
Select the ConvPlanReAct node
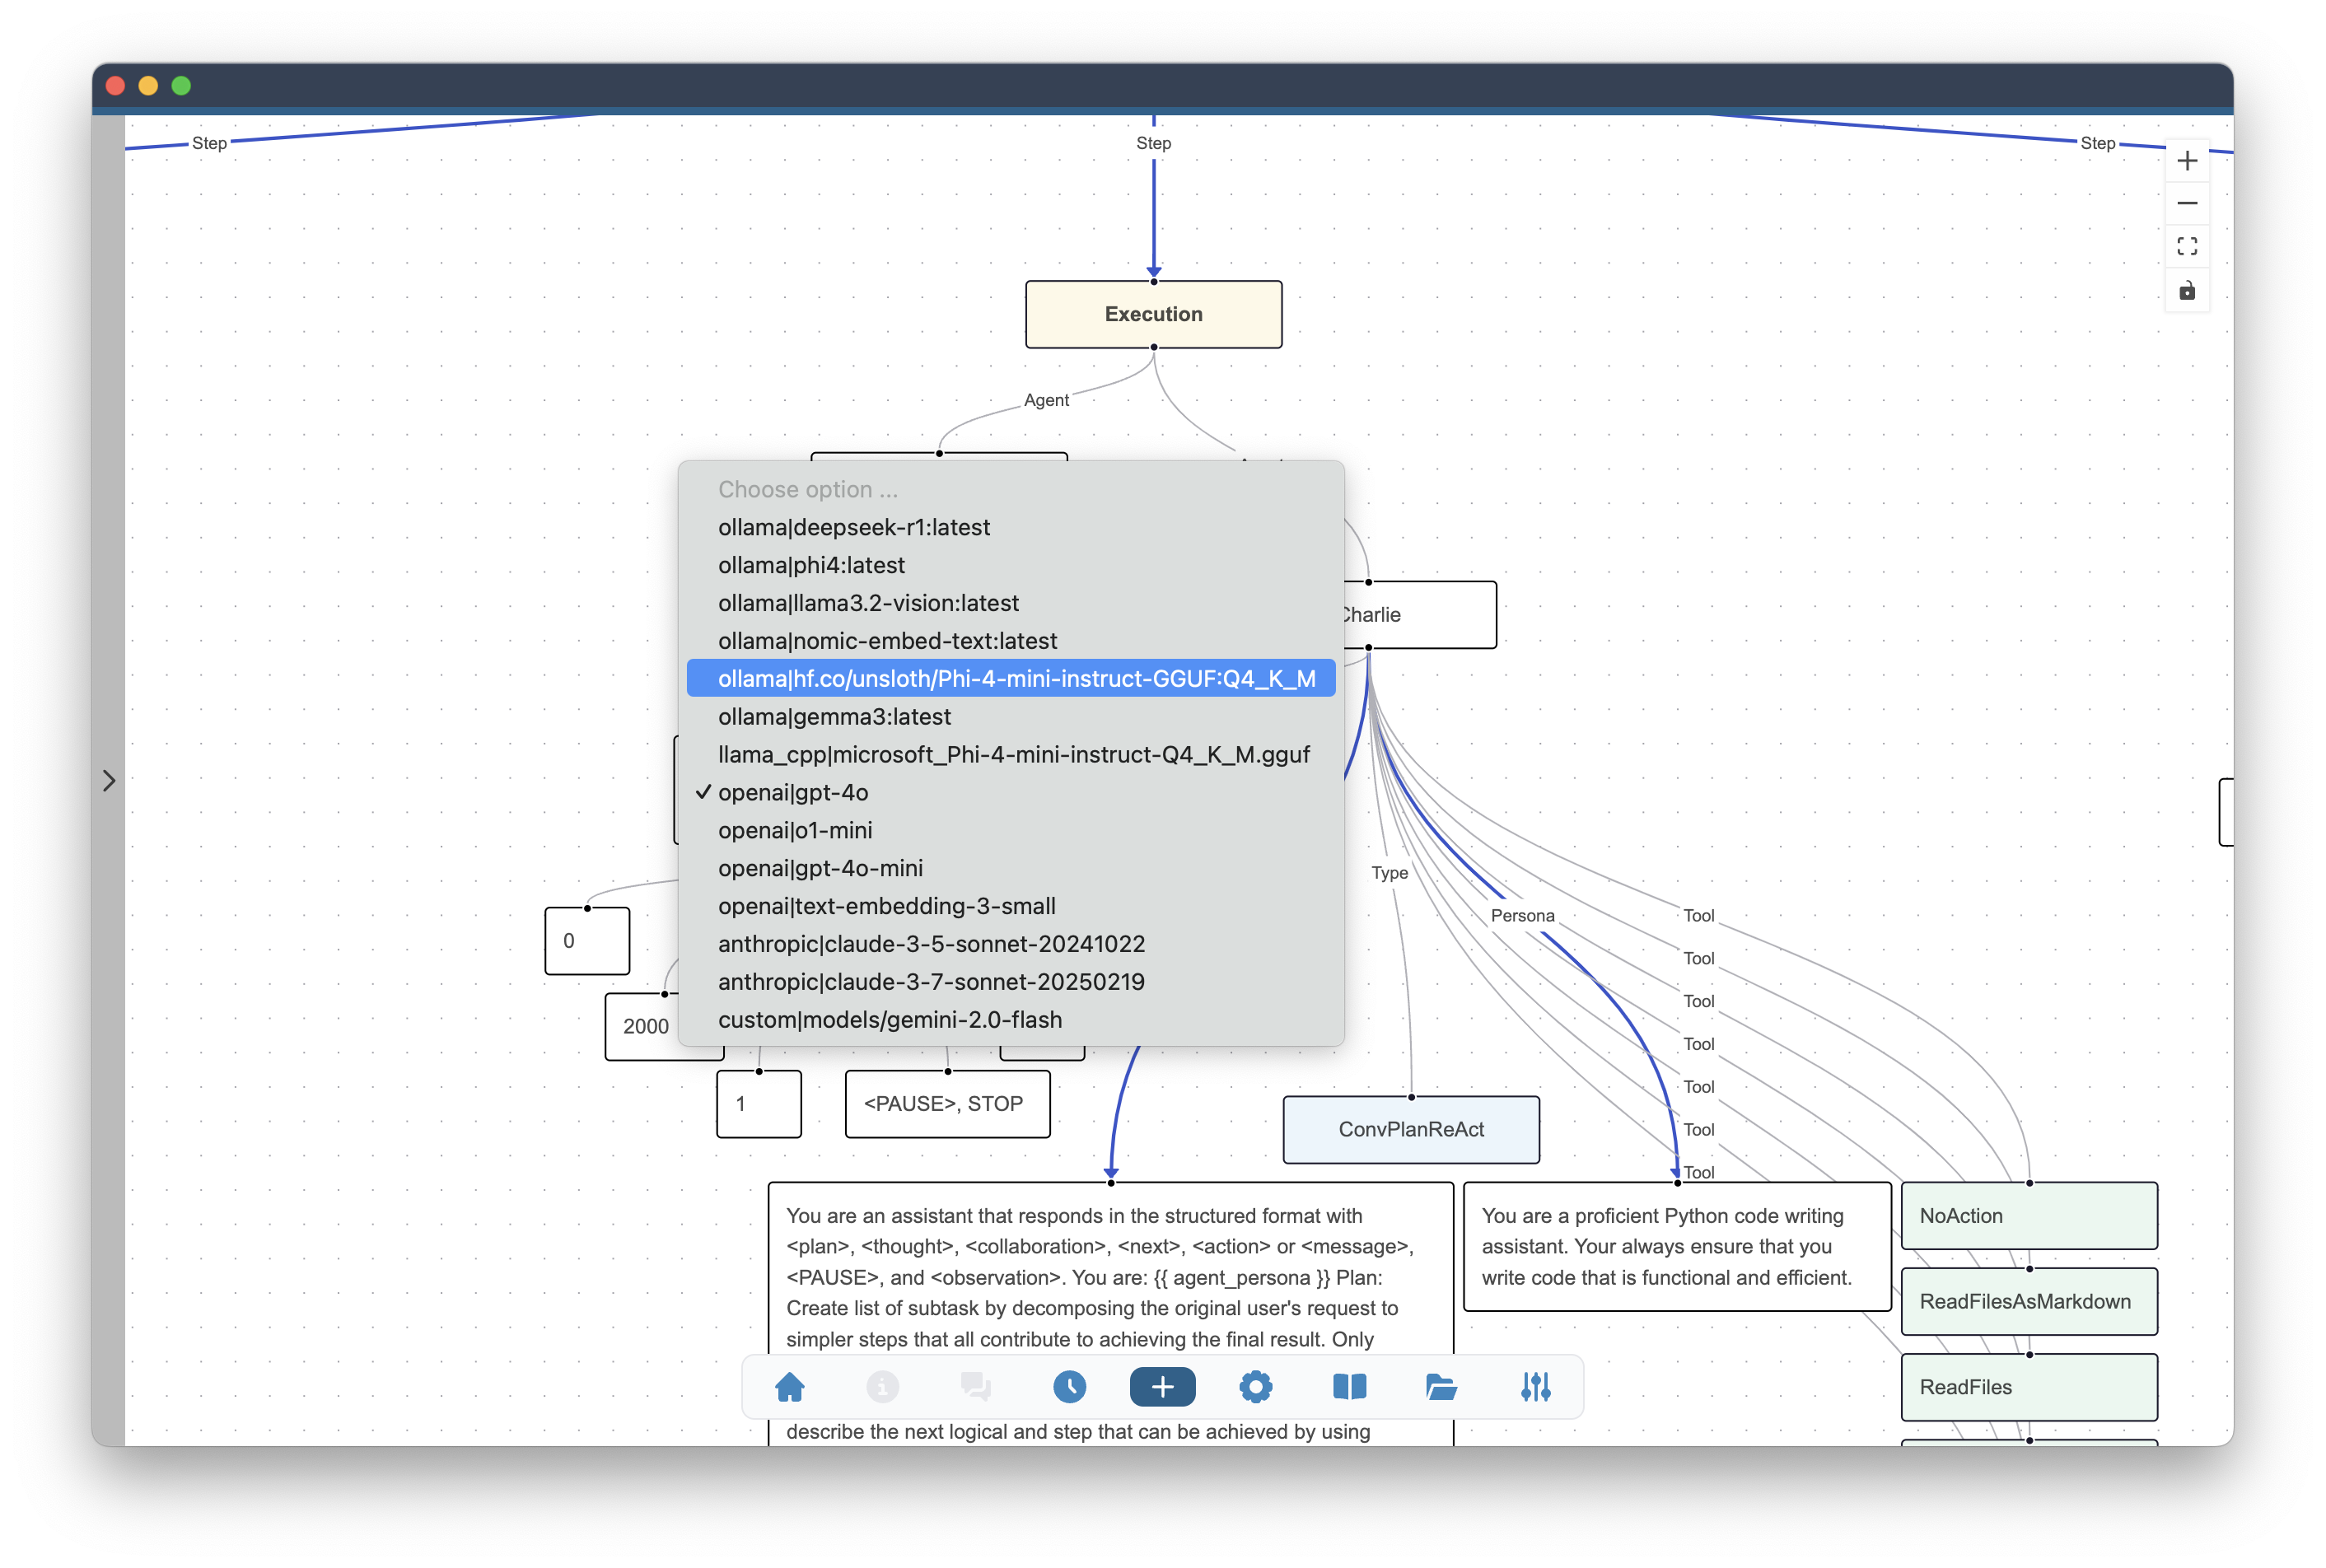point(1410,1130)
